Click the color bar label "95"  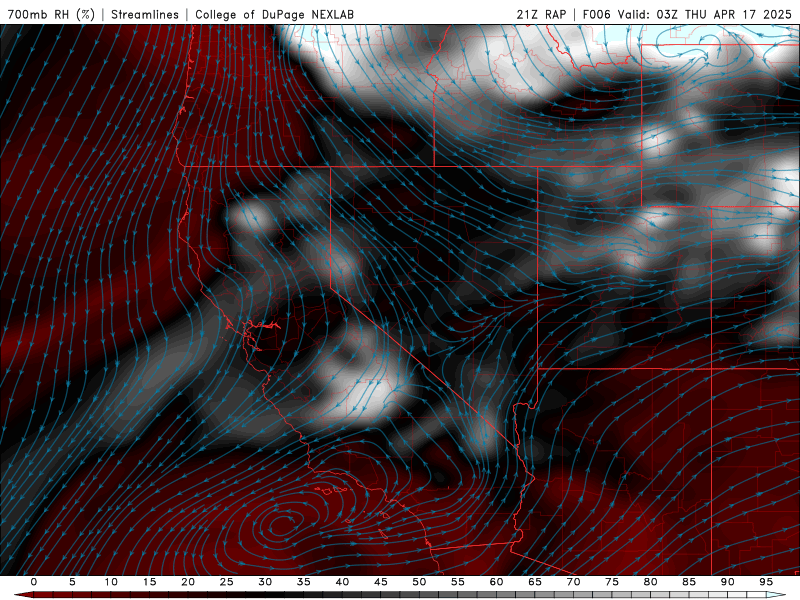tap(765, 582)
